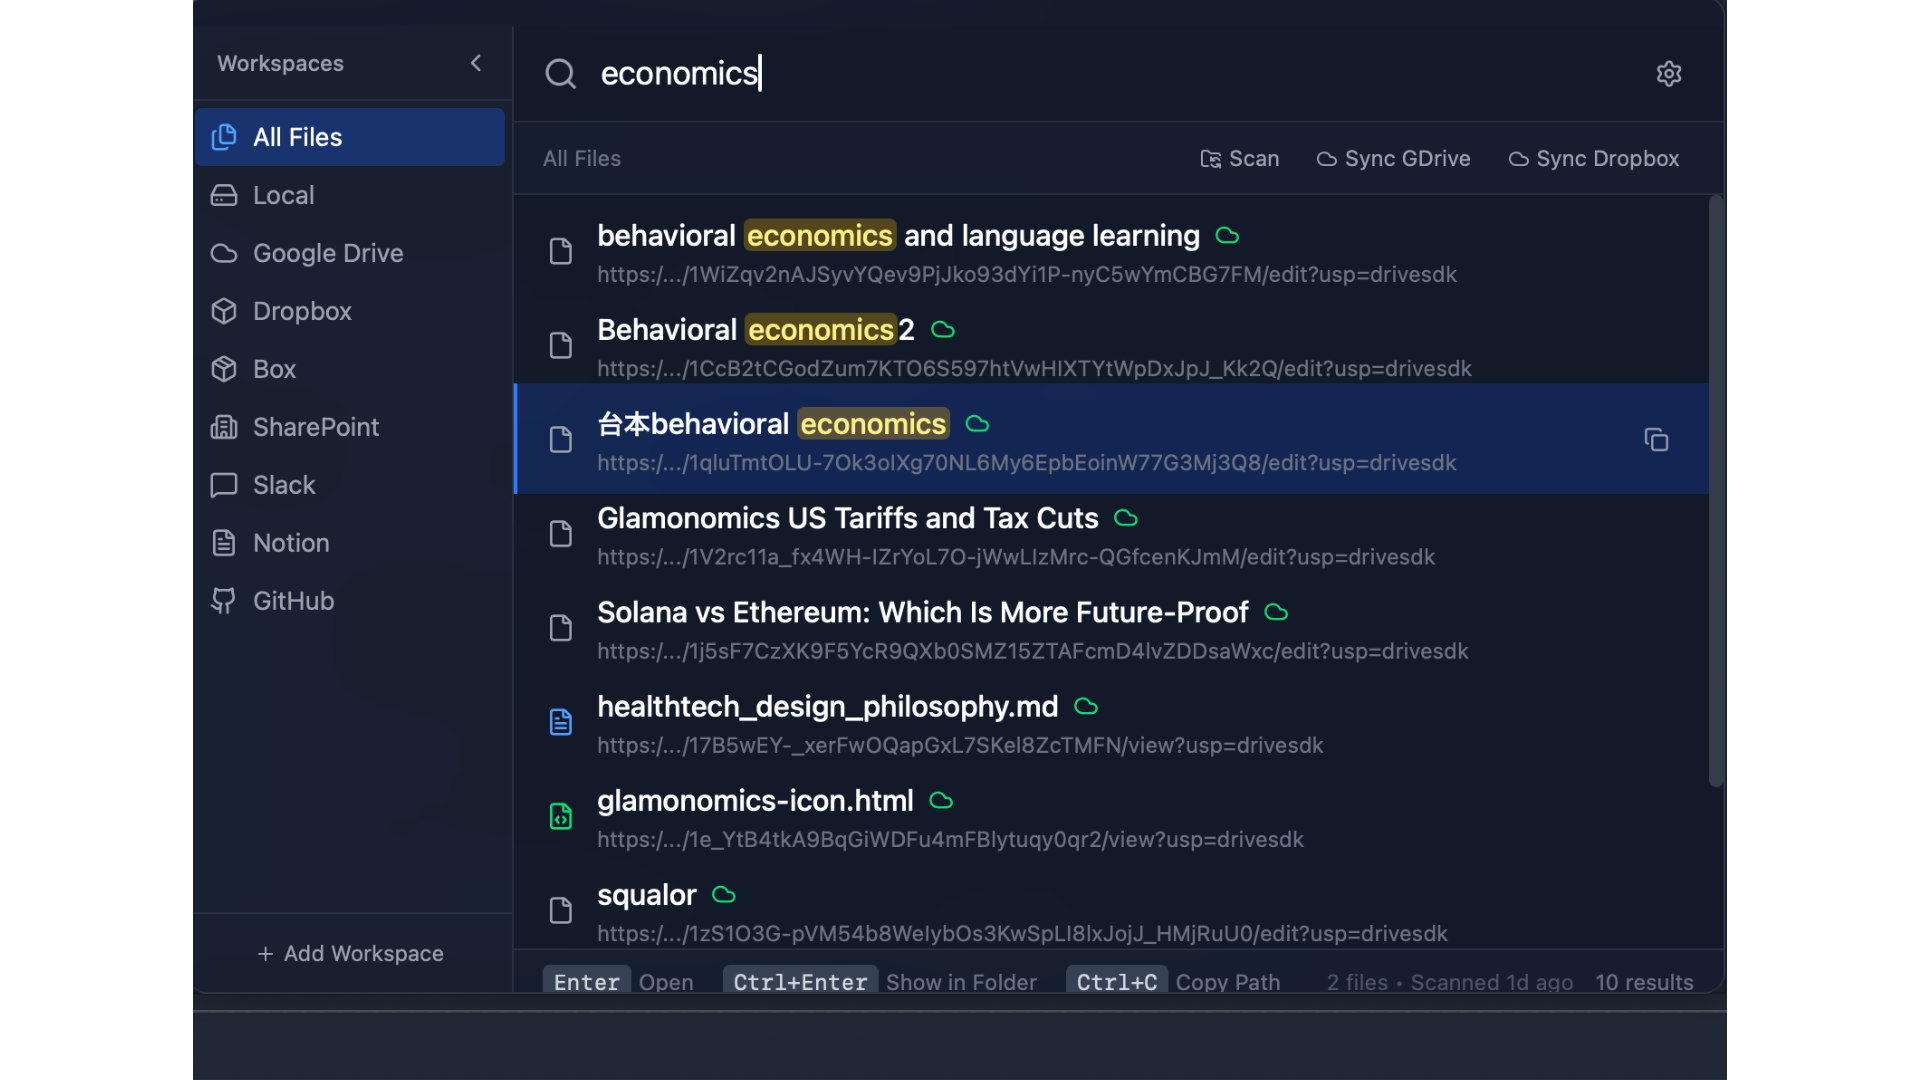Switch to the Local files tab

click(283, 195)
